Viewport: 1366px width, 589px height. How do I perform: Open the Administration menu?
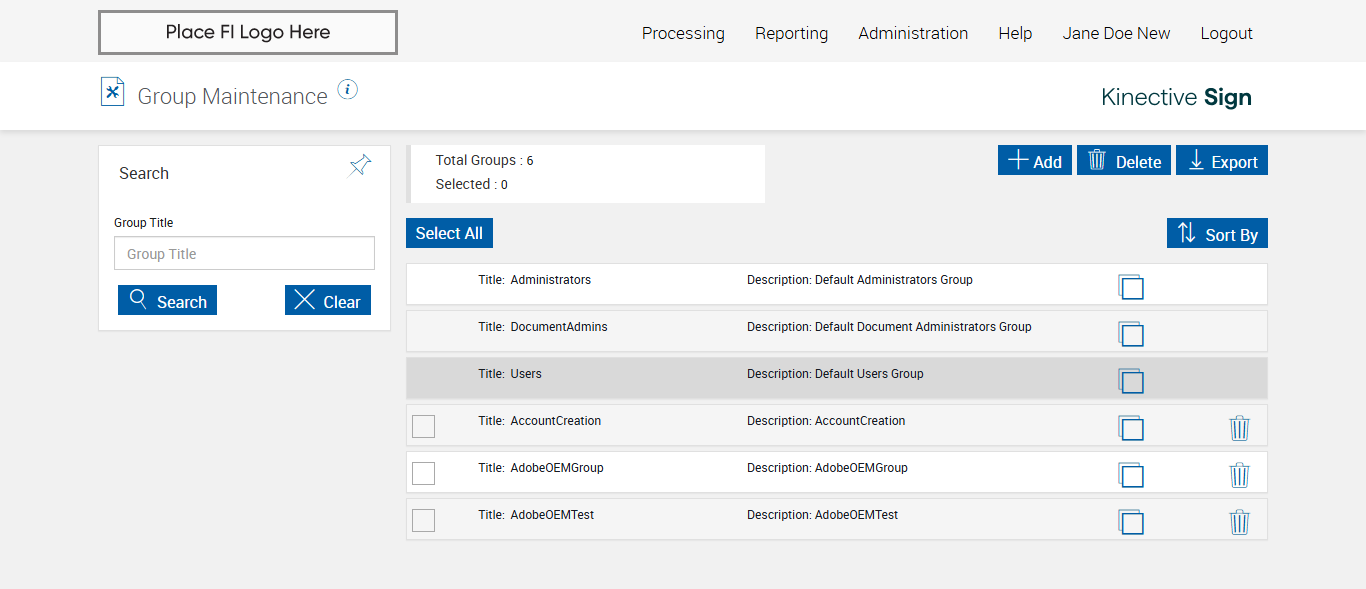[913, 33]
